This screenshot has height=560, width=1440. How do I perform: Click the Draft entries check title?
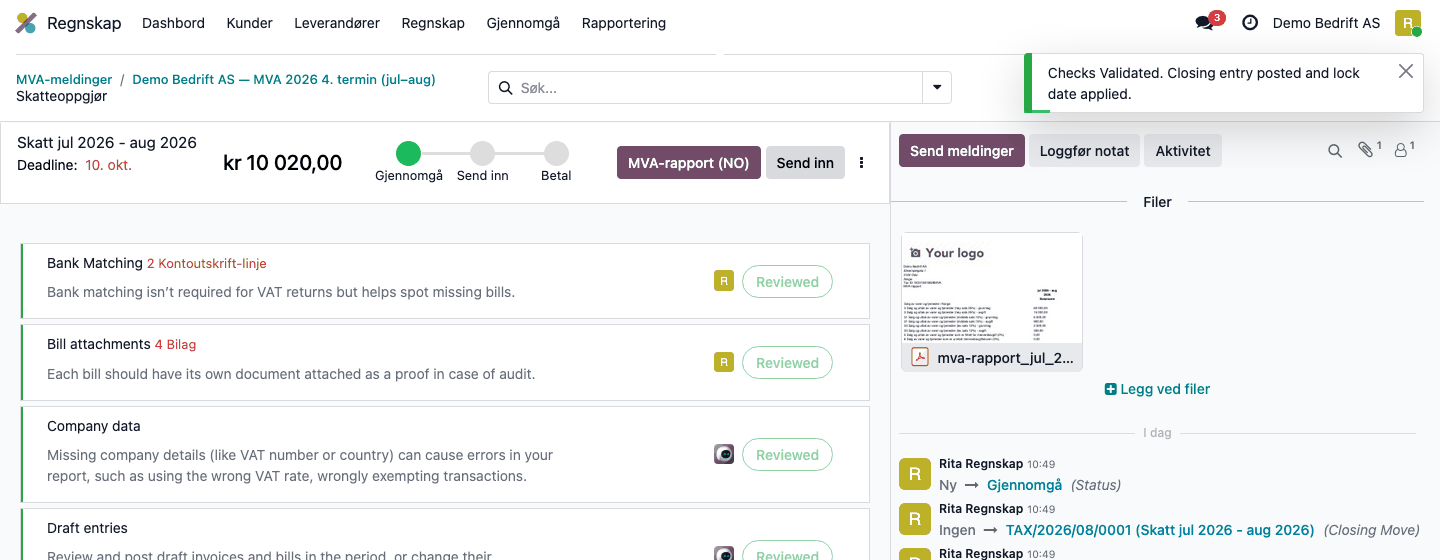[x=87, y=528]
